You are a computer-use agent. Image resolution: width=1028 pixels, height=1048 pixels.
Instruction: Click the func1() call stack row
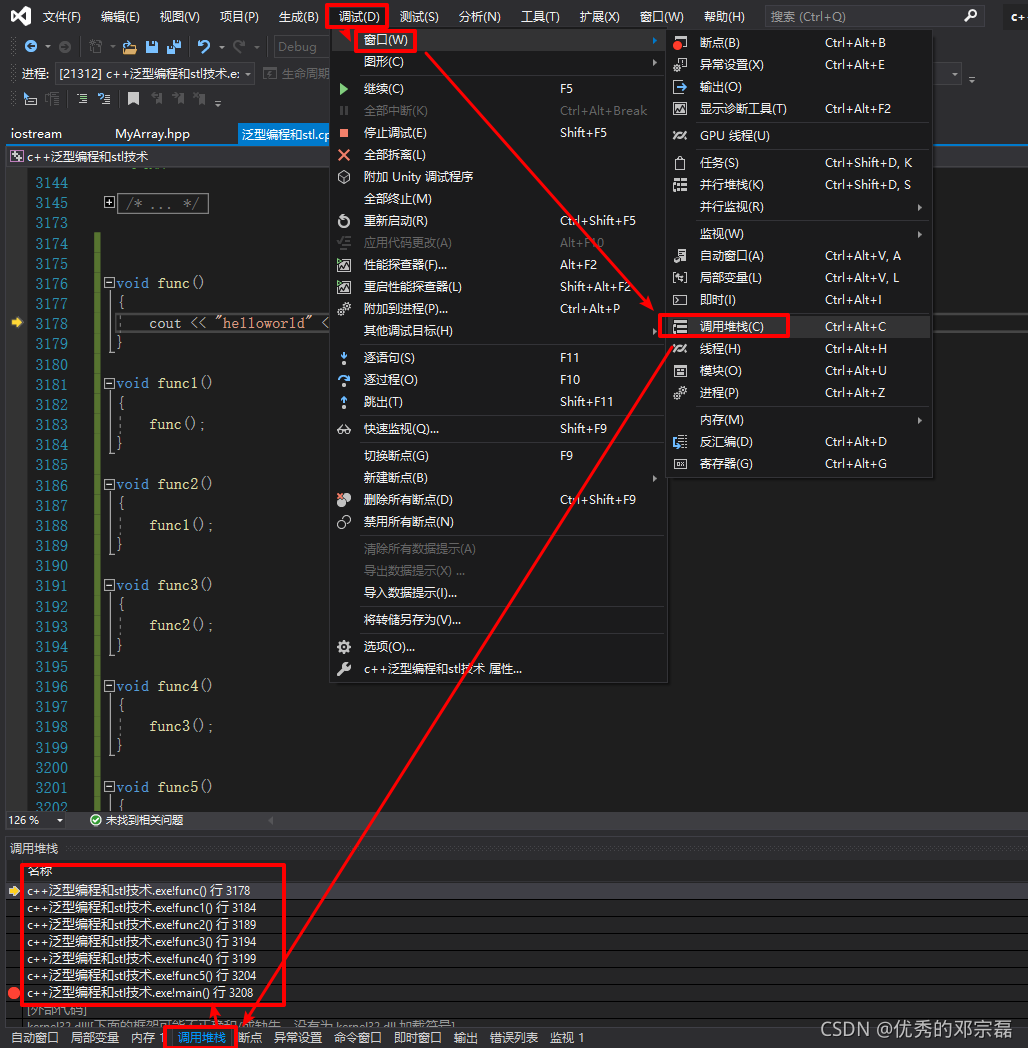point(516,908)
